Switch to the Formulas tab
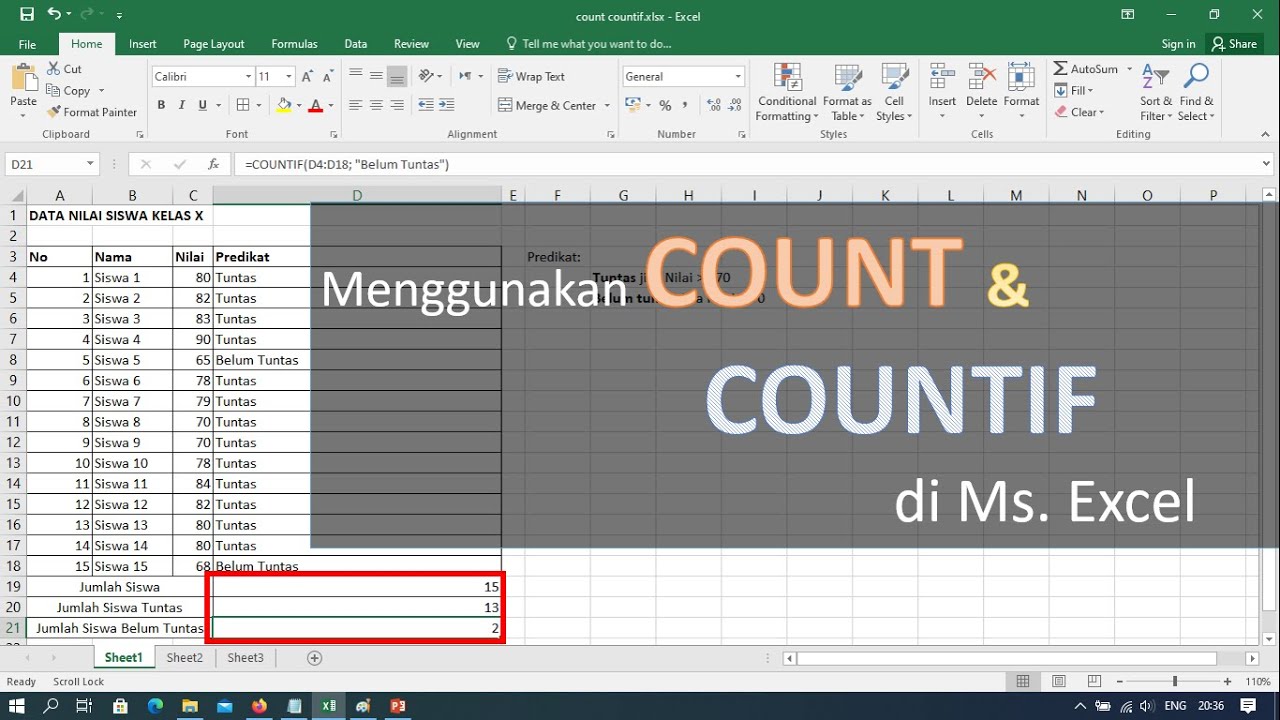1280x720 pixels. 294,44
